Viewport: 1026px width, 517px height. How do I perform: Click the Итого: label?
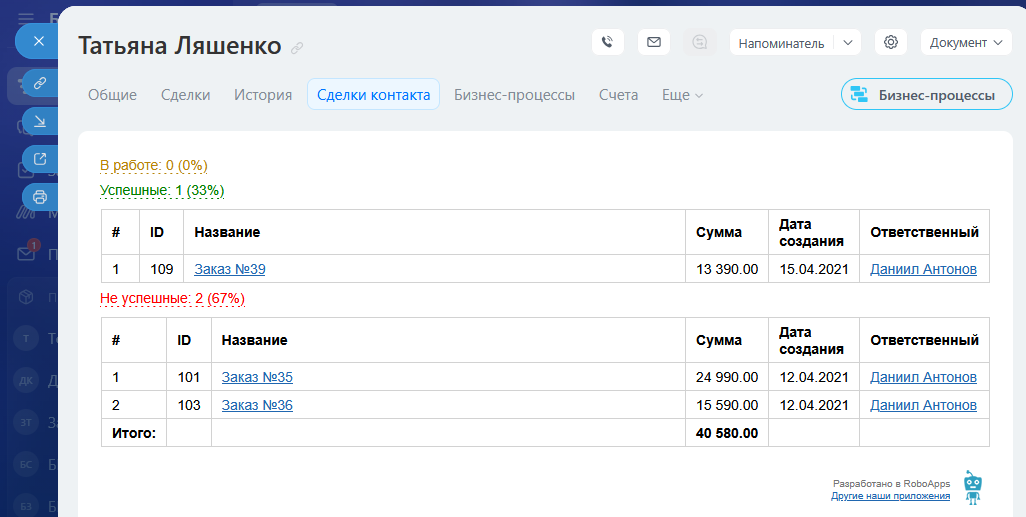click(x=134, y=433)
